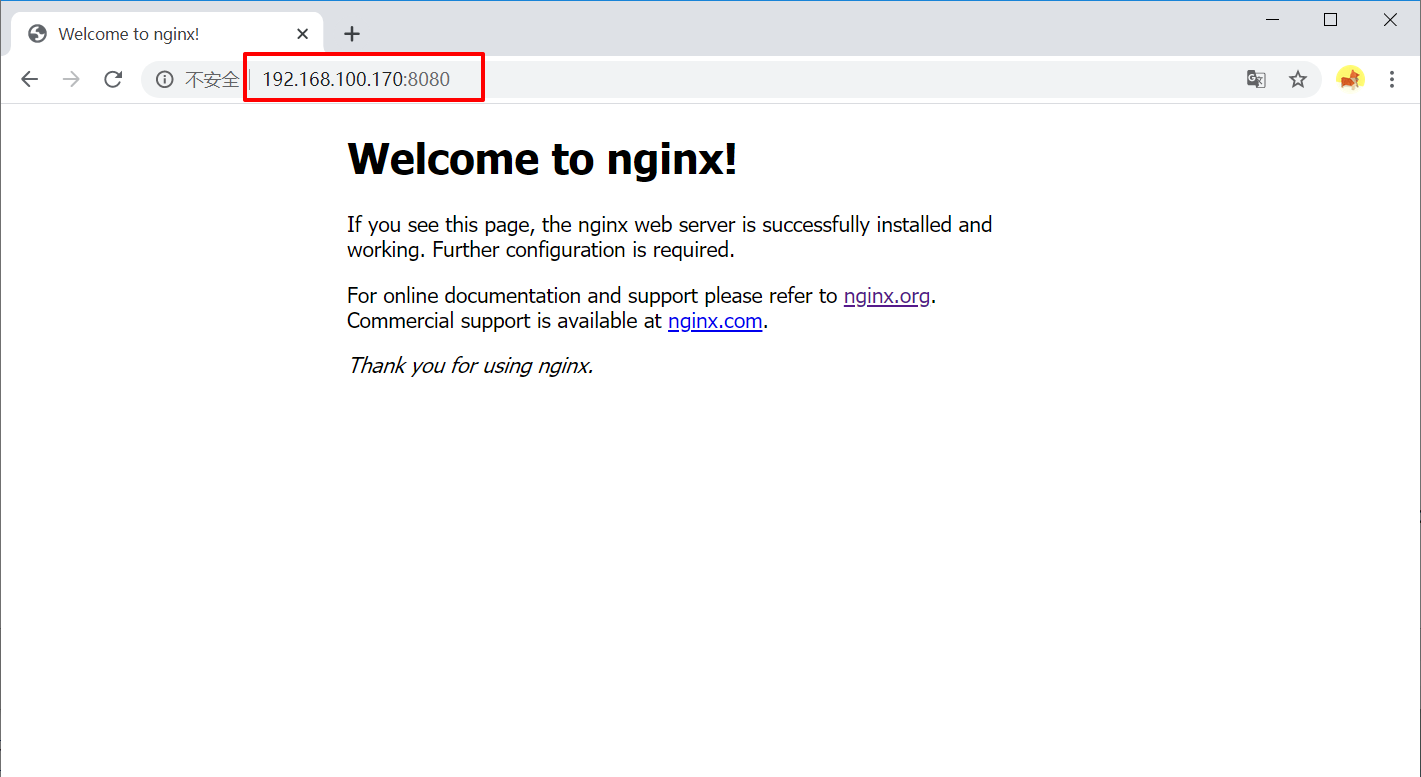Bookmark this page with the star icon
1421x777 pixels.
pos(1298,80)
